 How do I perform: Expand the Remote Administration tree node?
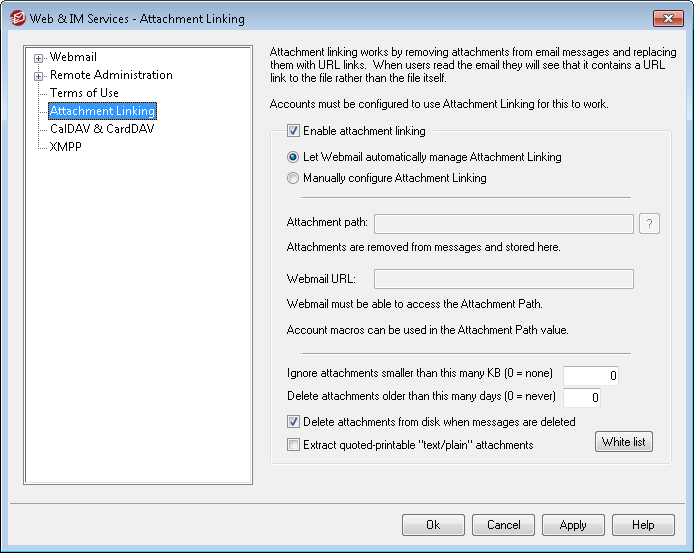pyautogui.click(x=39, y=76)
